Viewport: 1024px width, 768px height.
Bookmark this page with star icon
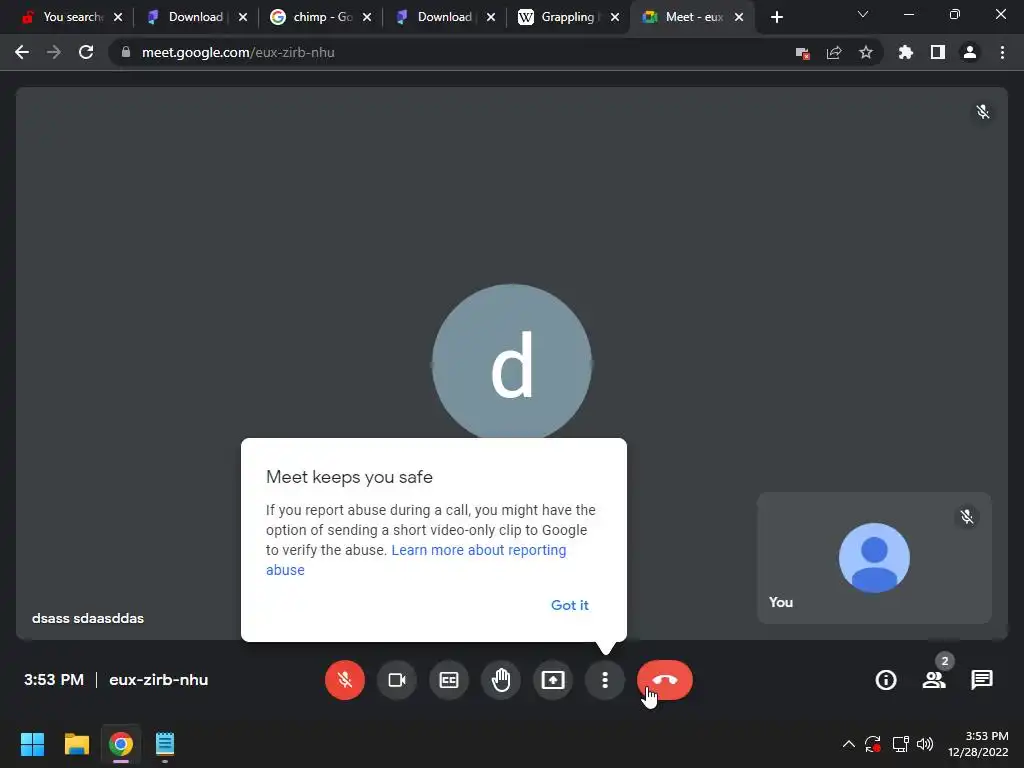pyautogui.click(x=866, y=52)
